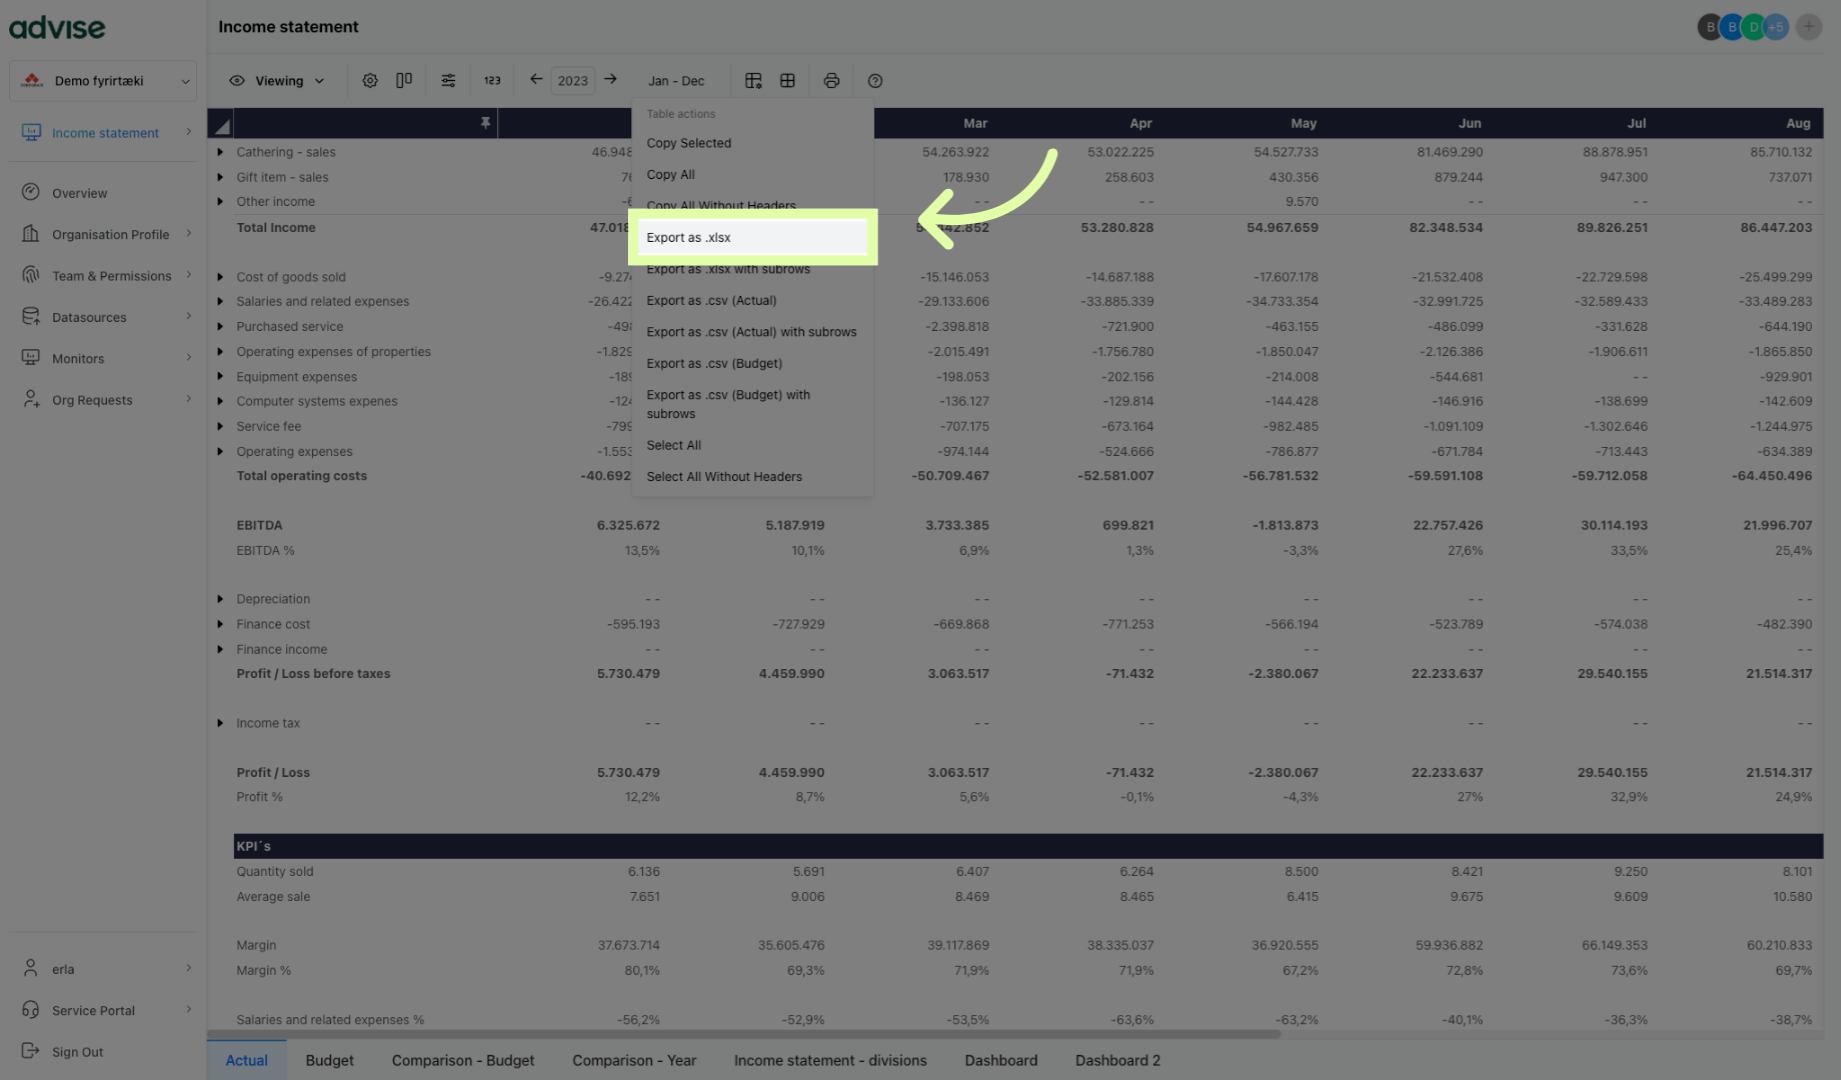This screenshot has height=1080, width=1841.
Task: Select the table-with-gear icon in the toolbar
Action: 753,80
